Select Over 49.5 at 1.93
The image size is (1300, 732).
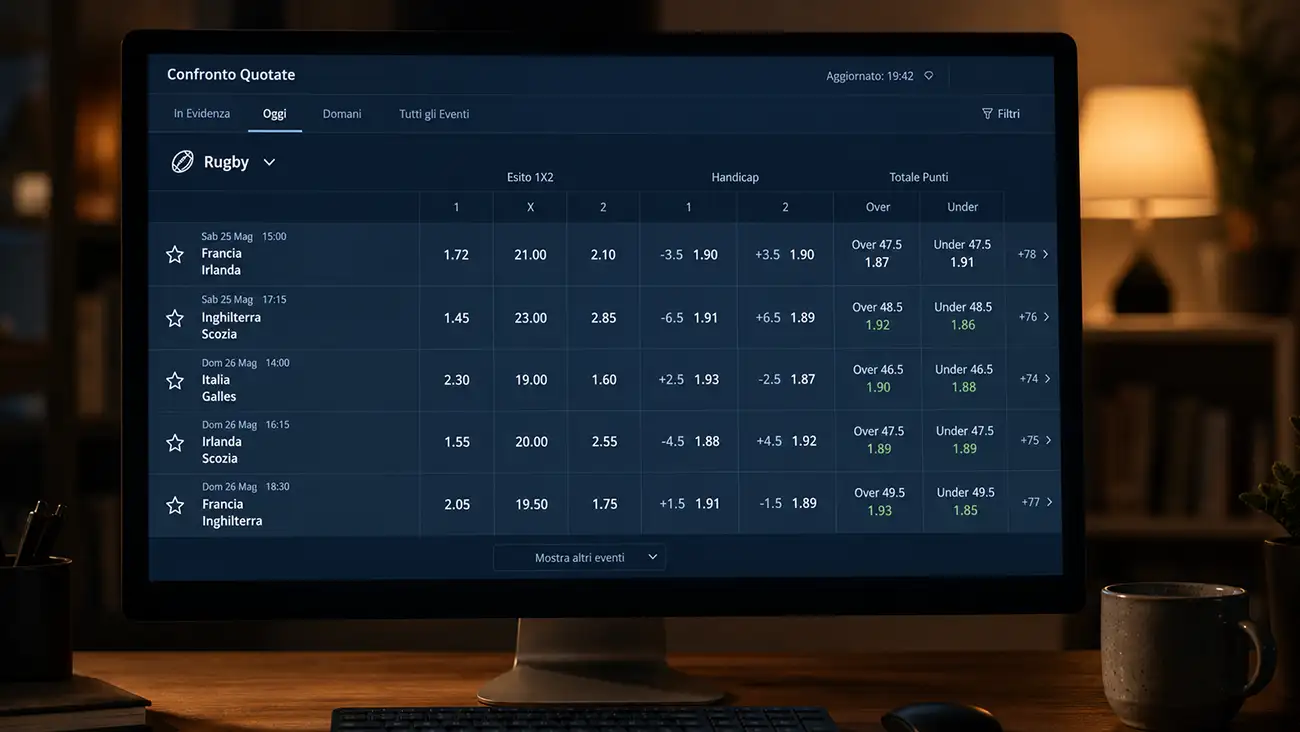tap(880, 502)
